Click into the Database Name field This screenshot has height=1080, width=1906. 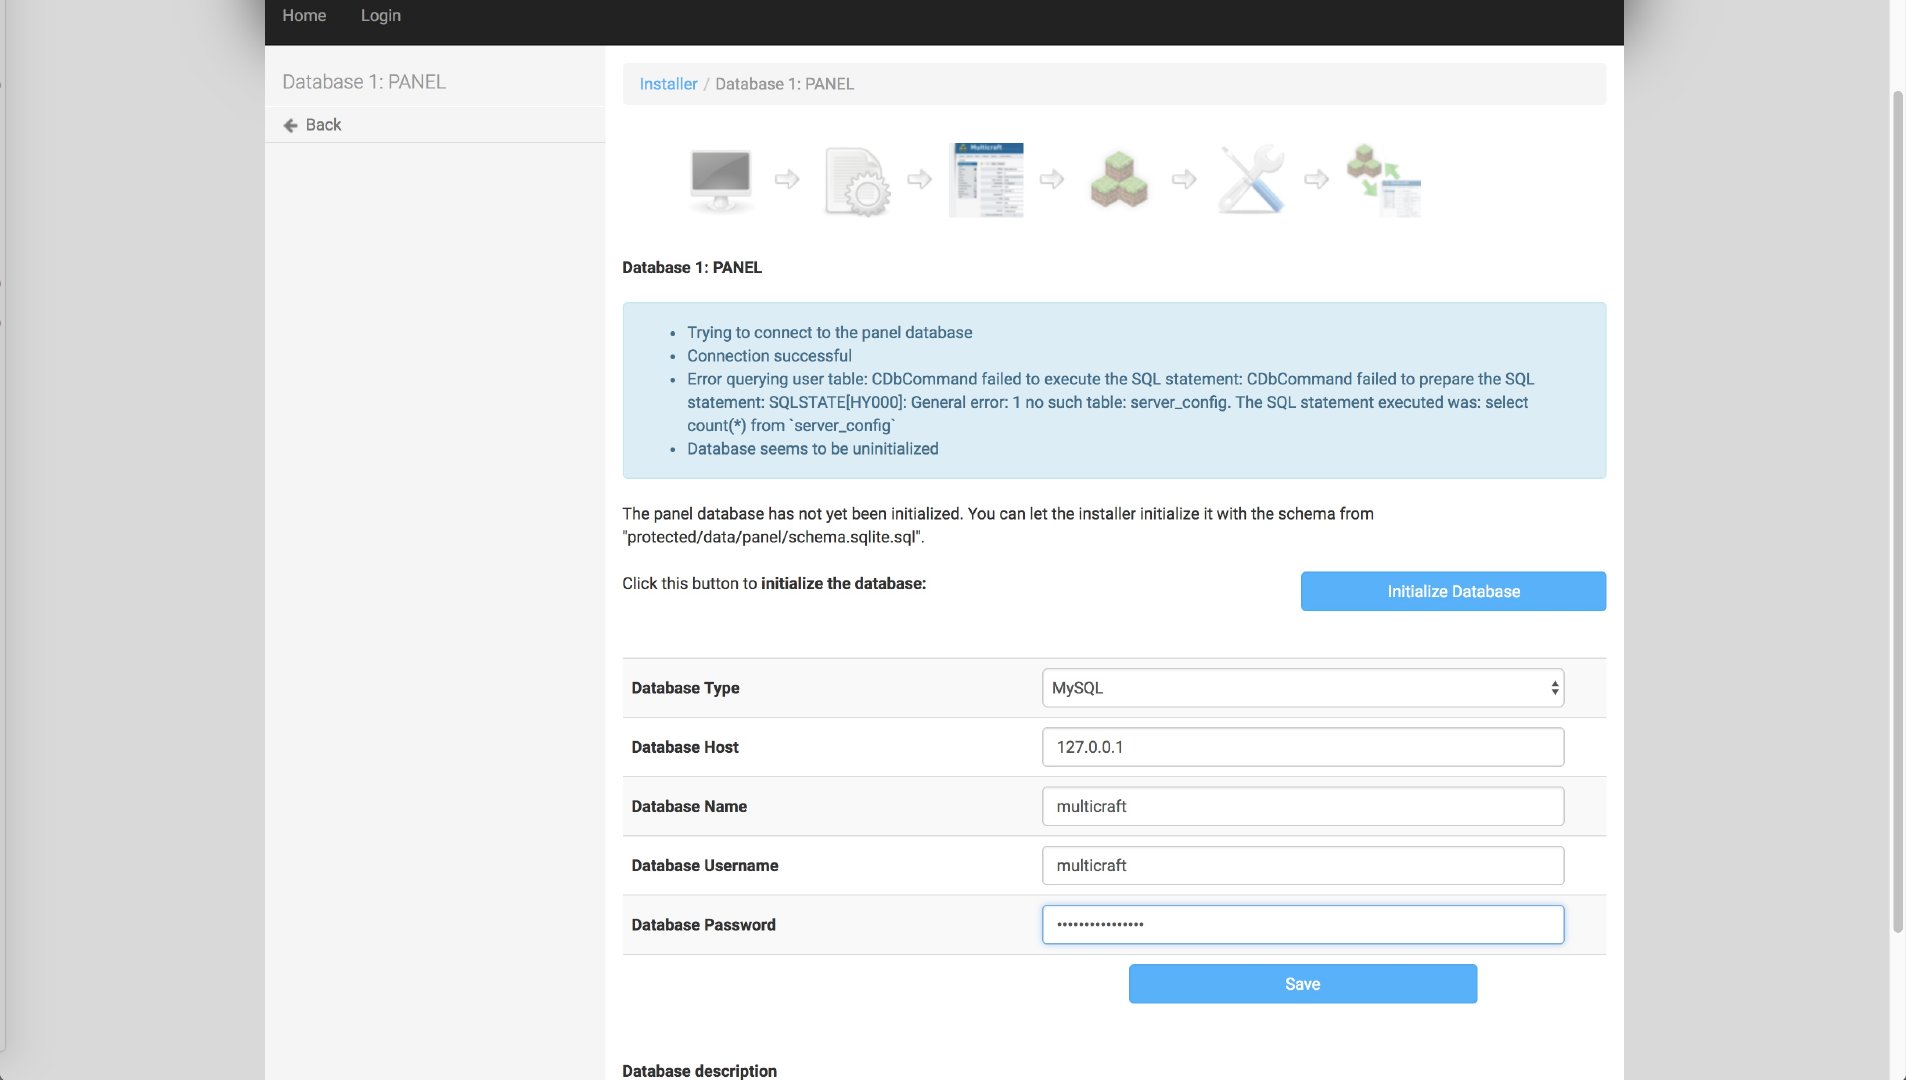(1302, 806)
